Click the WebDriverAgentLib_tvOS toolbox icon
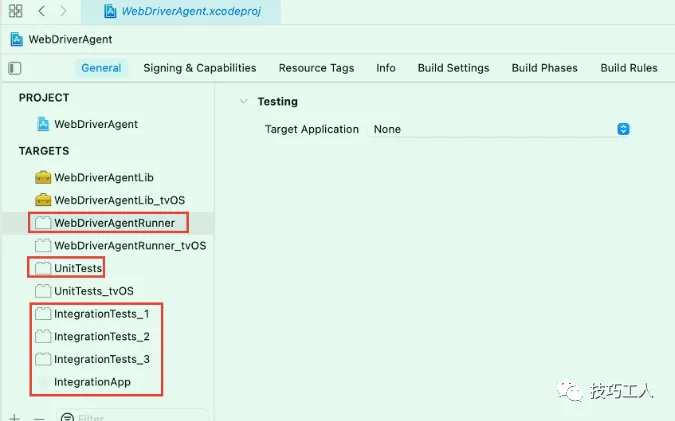Screen dimensions: 675x421 [x=43, y=200]
